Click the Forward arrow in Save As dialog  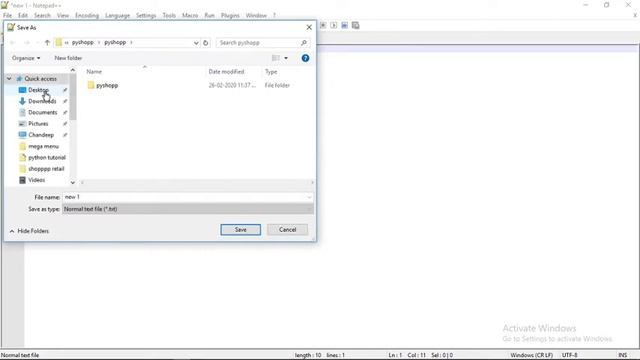(26, 42)
